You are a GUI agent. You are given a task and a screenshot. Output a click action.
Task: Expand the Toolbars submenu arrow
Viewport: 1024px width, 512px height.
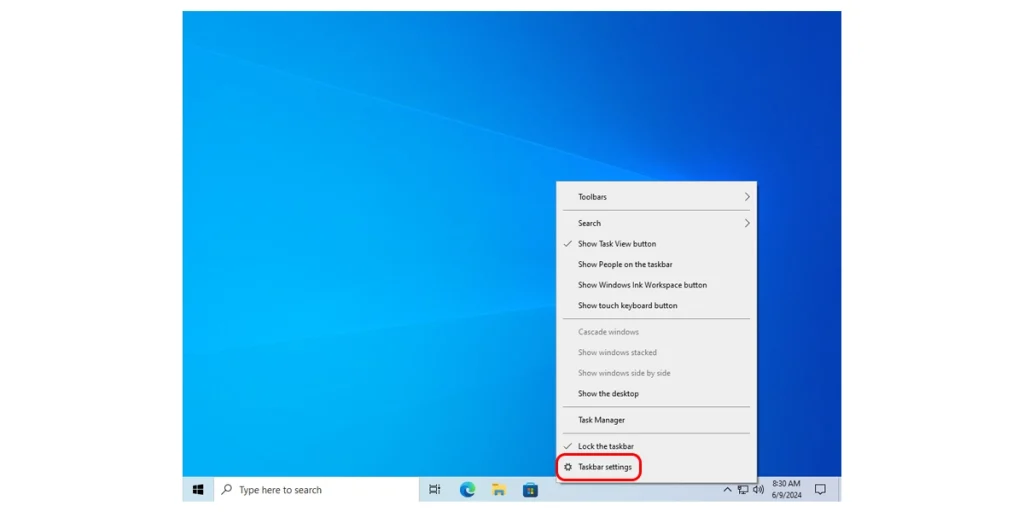pos(746,197)
